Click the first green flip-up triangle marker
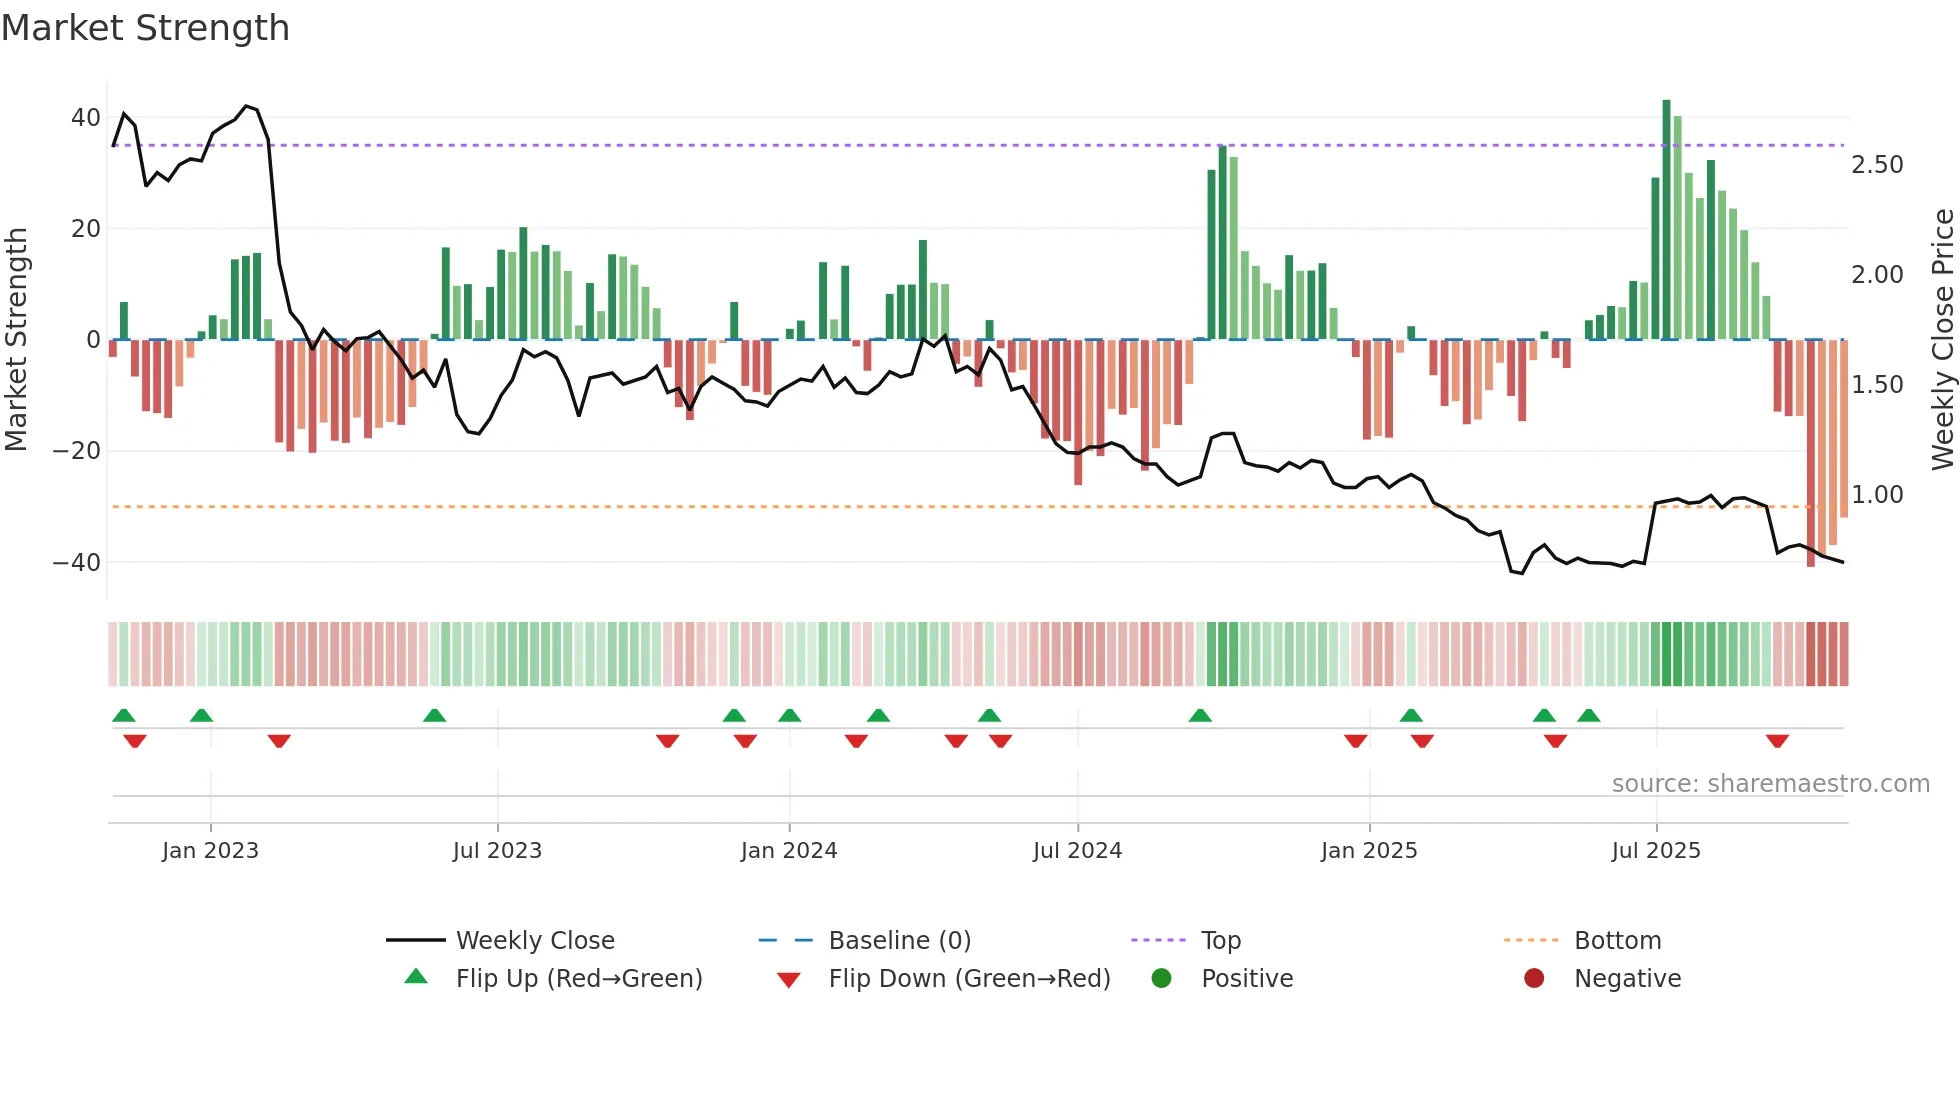The image size is (1960, 1102). click(124, 715)
